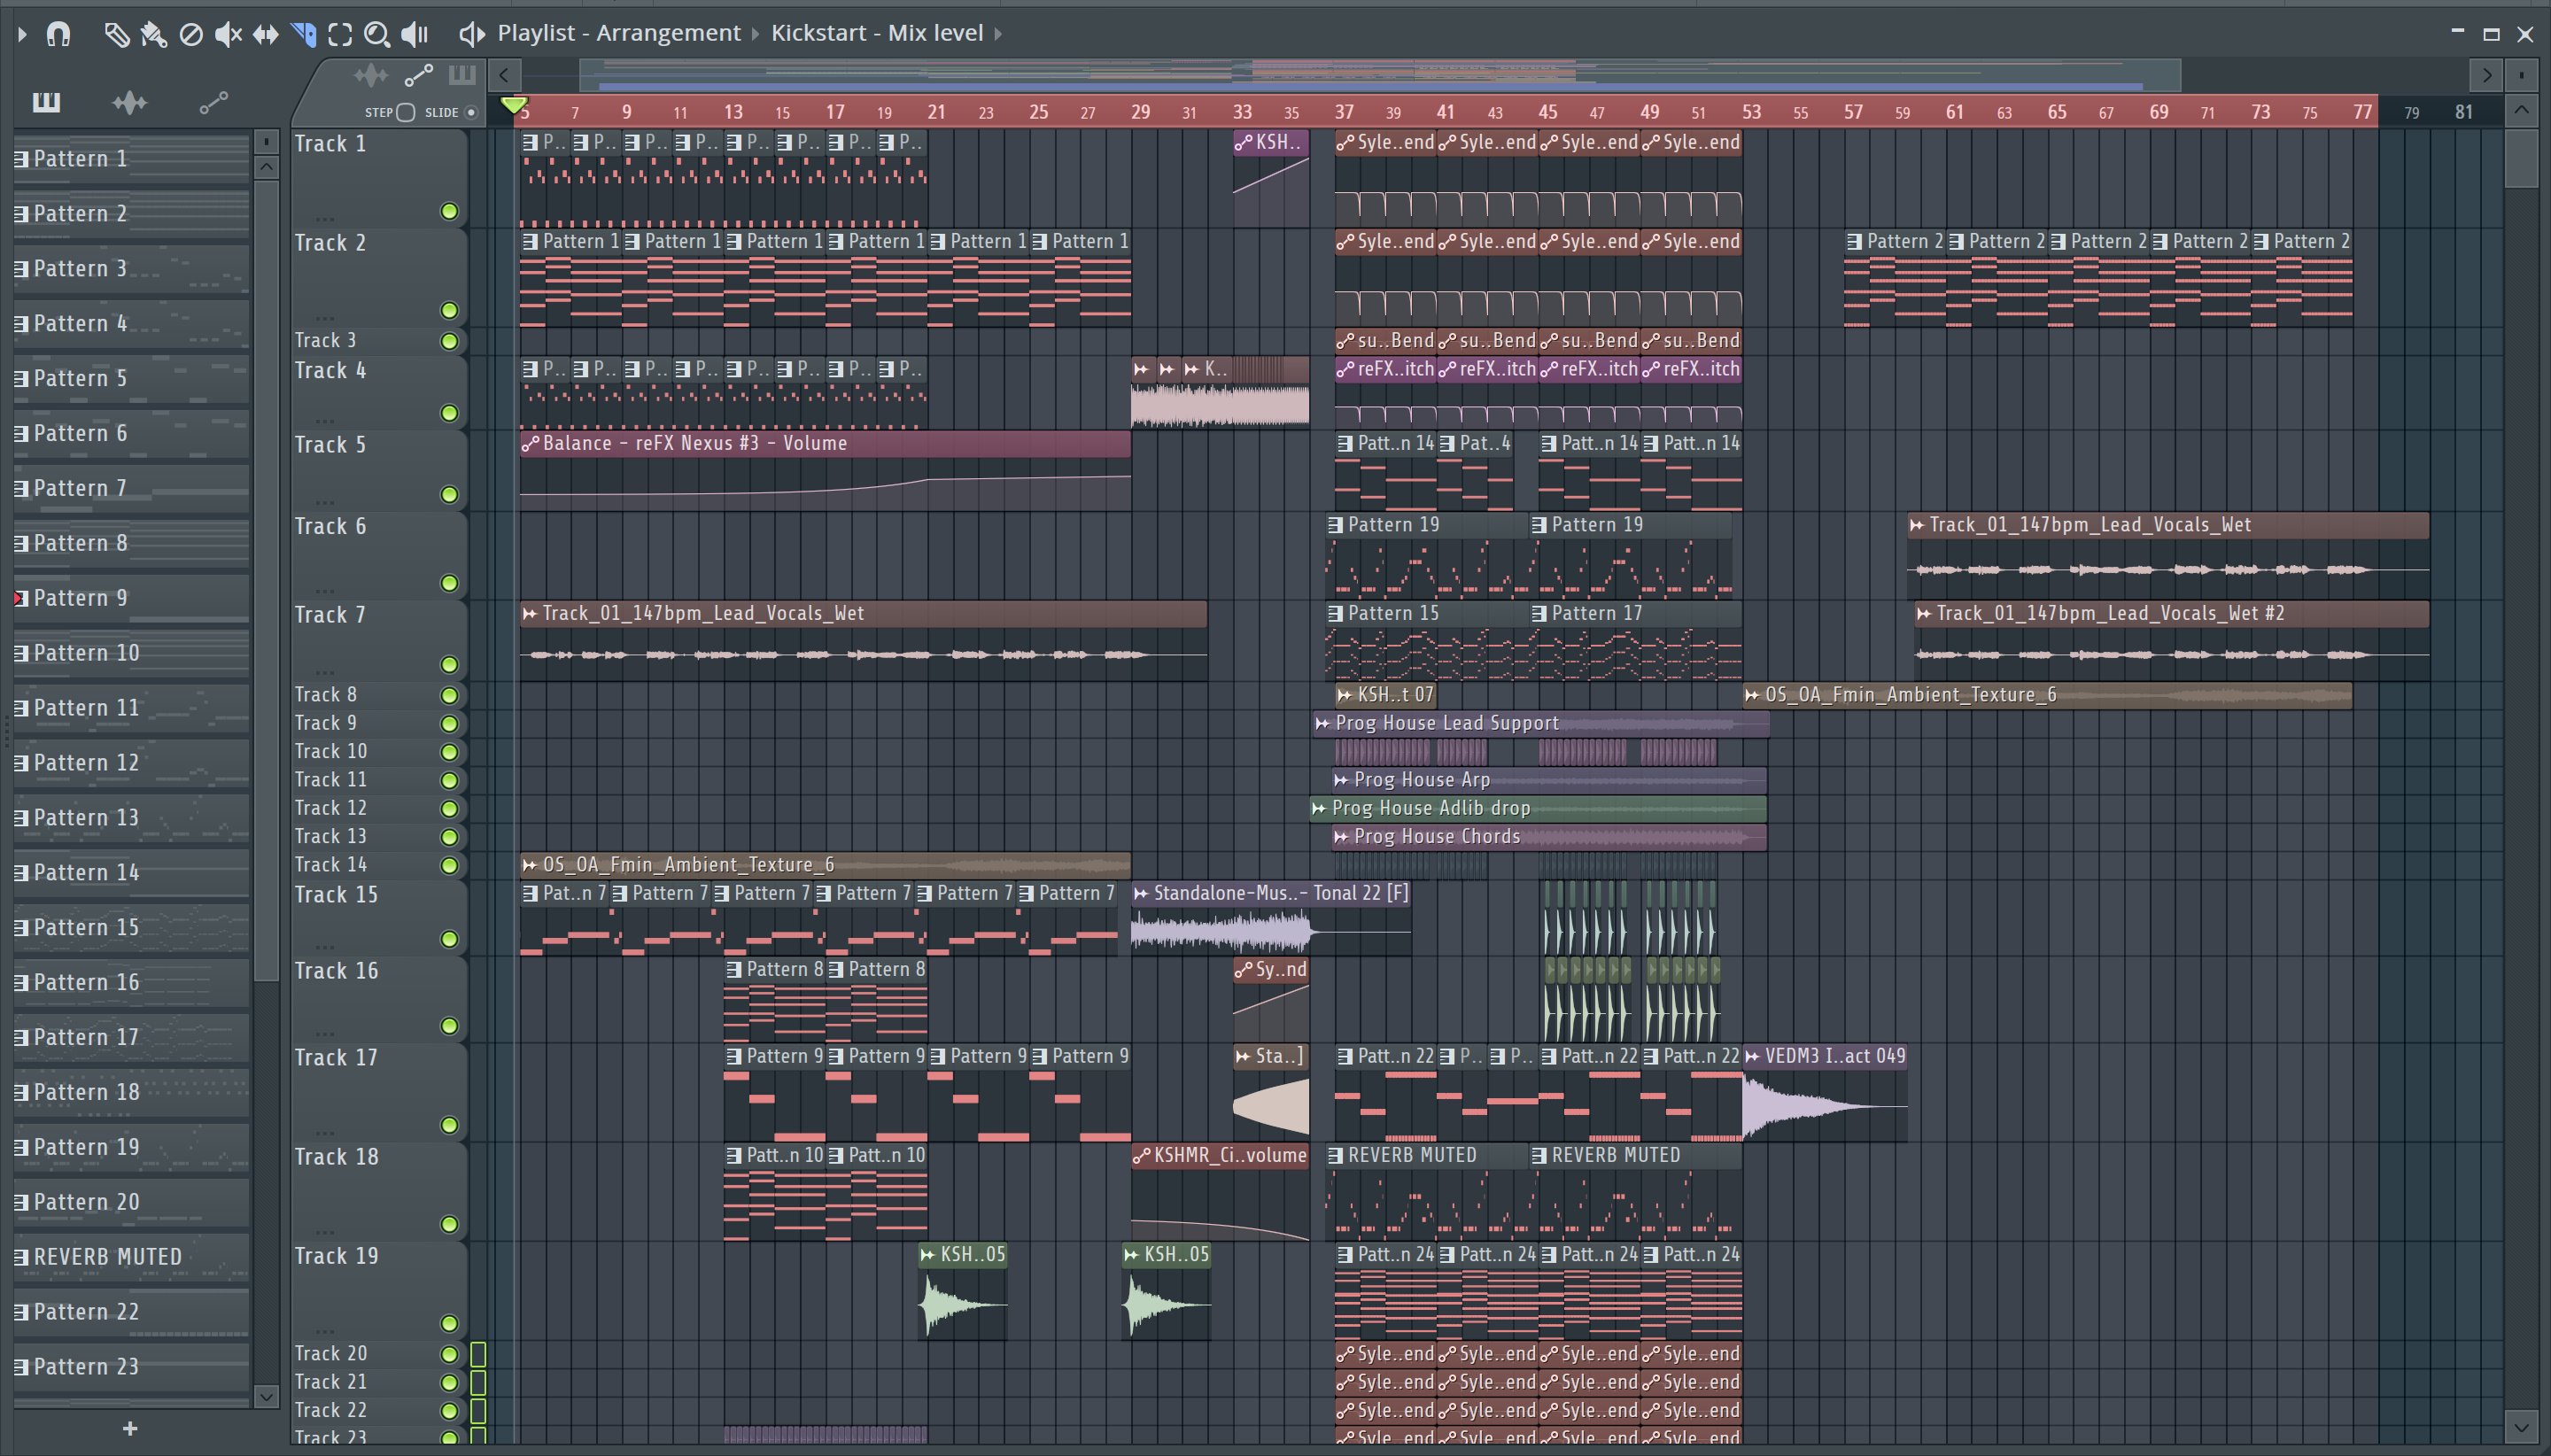Select Pattern 23 in the picker
The width and height of the screenshot is (2551, 1456).
(131, 1367)
